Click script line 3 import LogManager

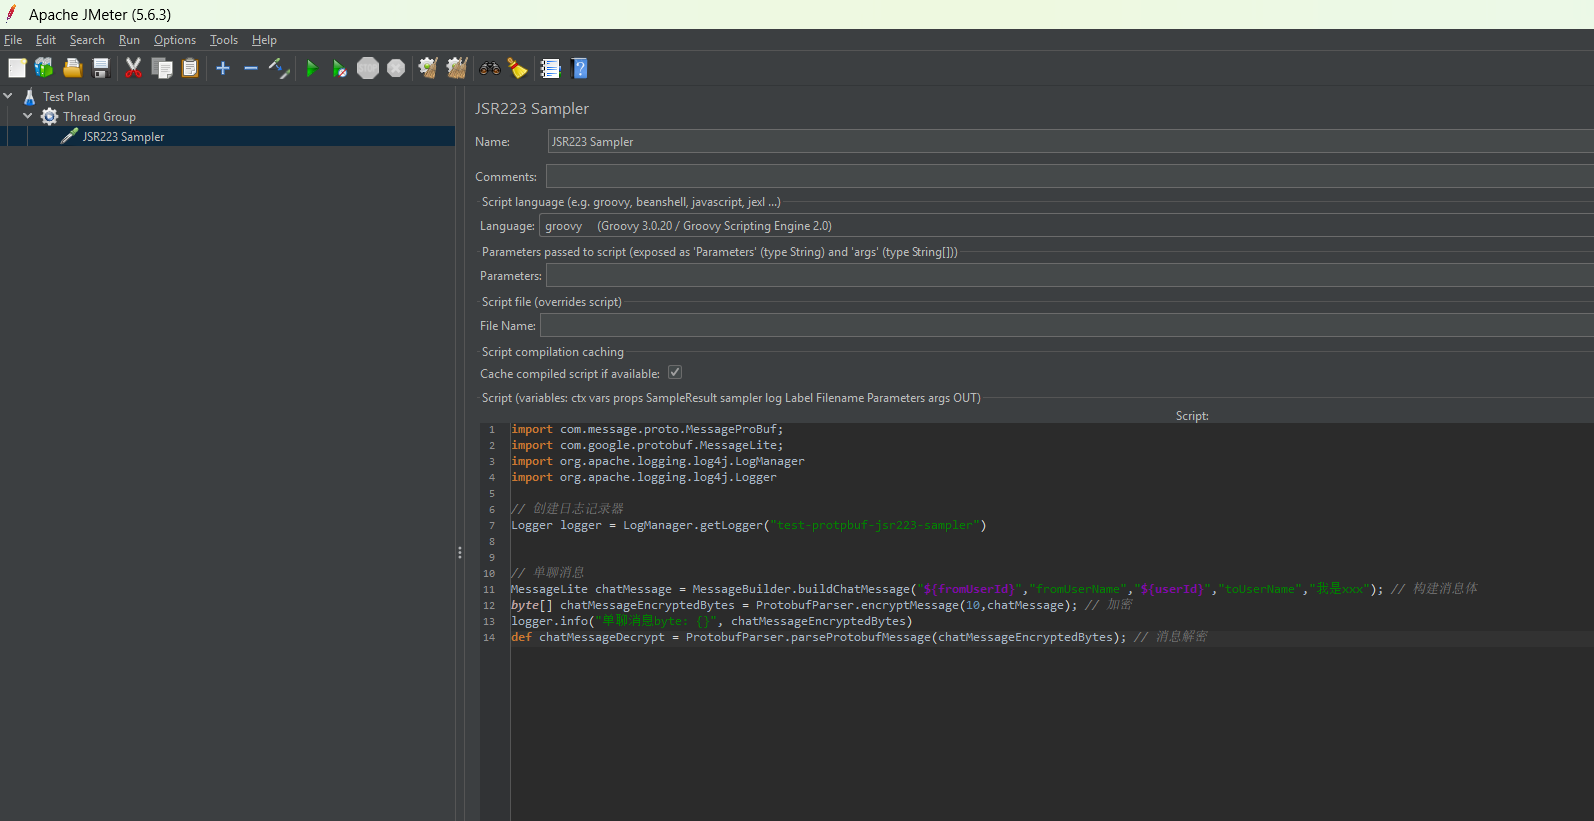657,461
